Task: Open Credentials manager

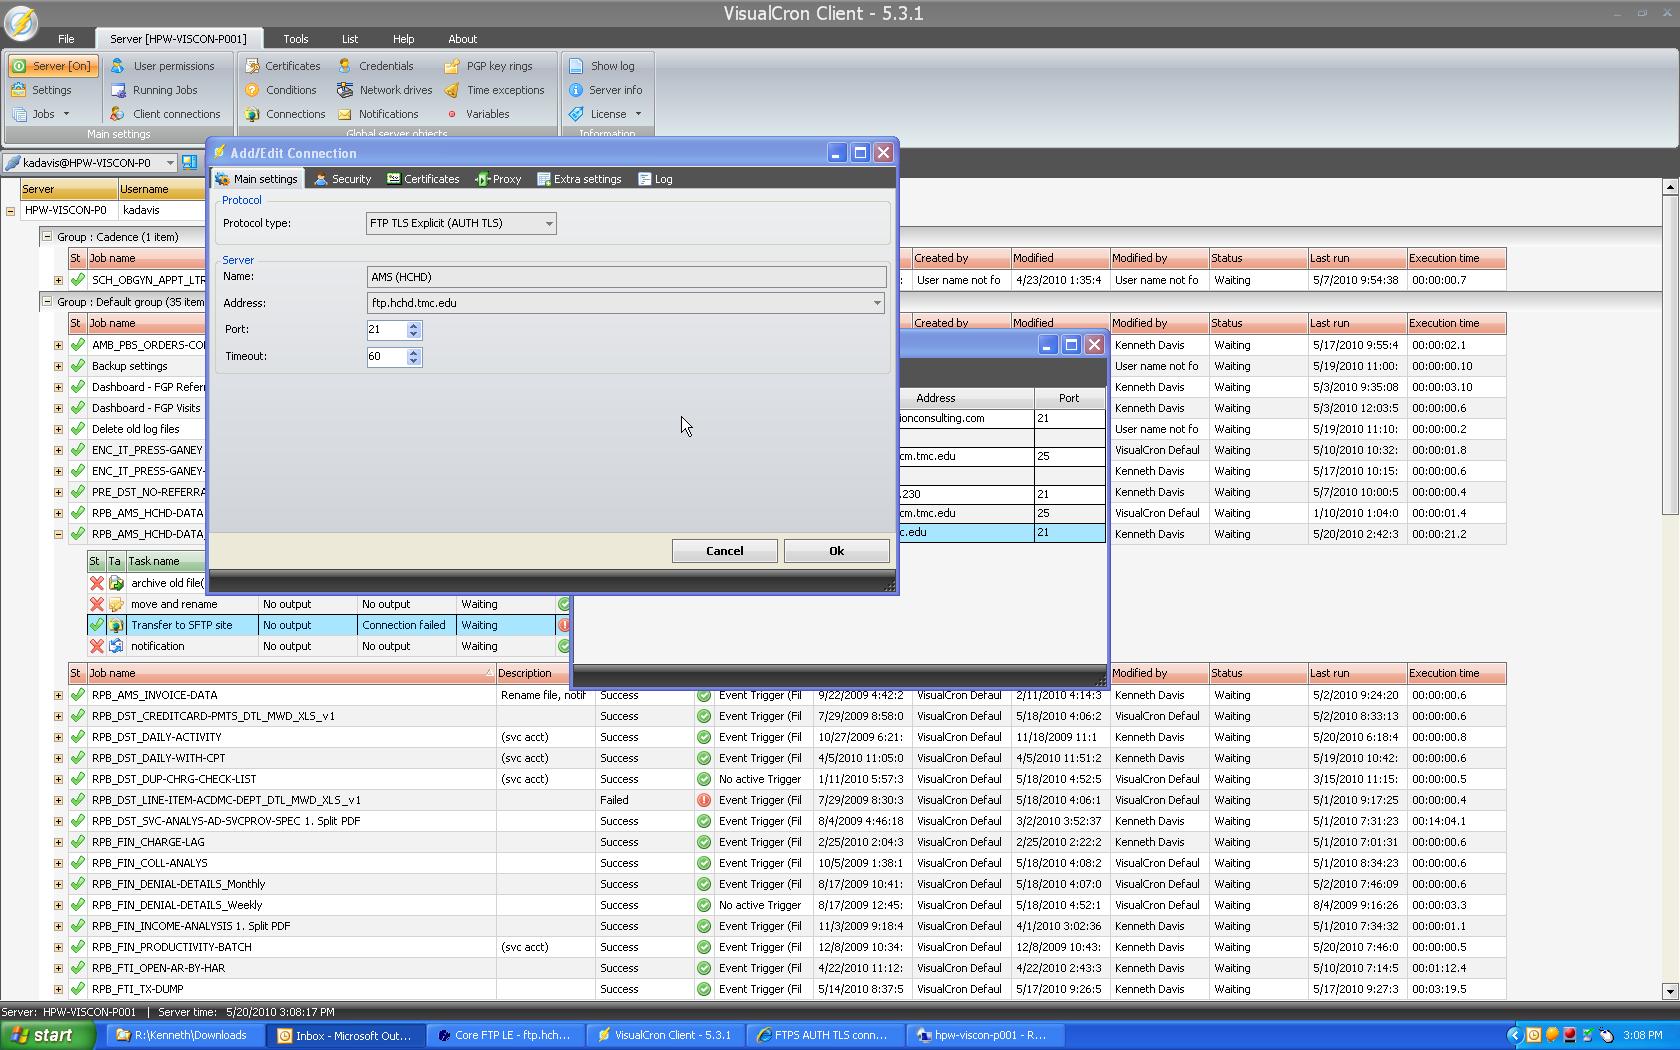Action: (x=376, y=66)
